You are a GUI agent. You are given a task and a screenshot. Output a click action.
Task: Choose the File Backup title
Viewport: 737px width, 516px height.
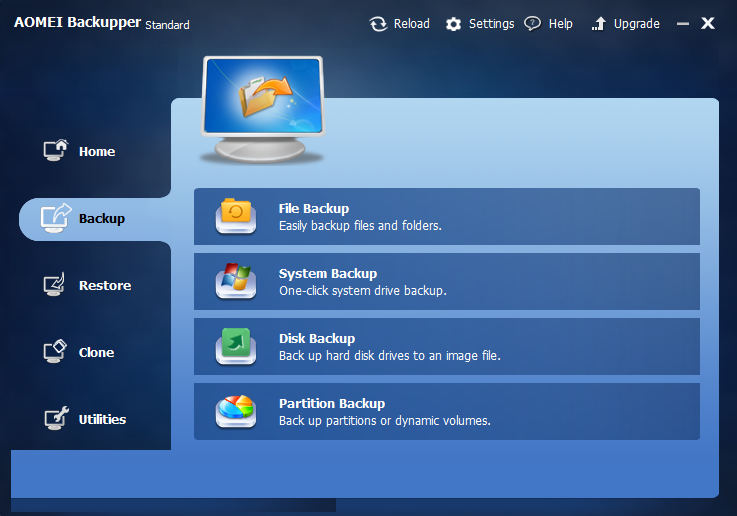tap(314, 209)
